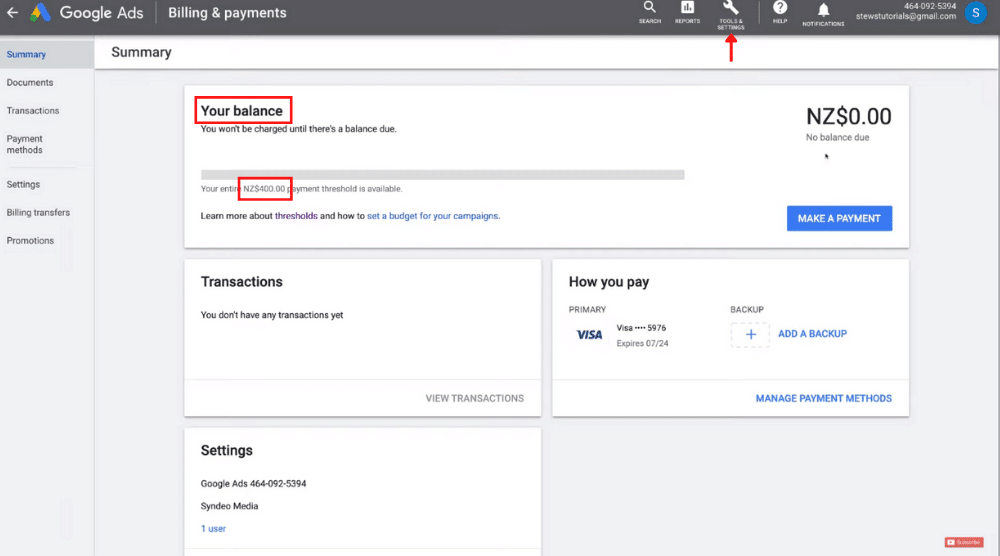Image resolution: width=1000 pixels, height=556 pixels.
Task: Click the Visa card logo
Action: click(589, 335)
